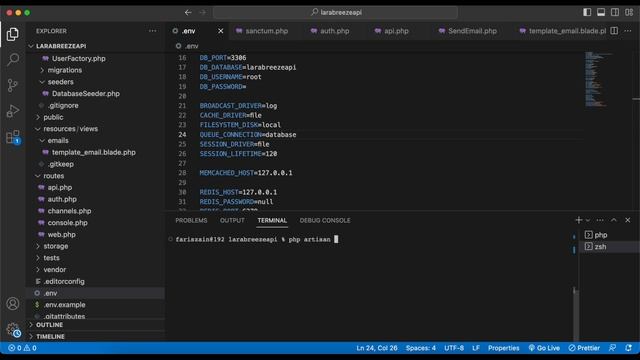The image size is (640, 360).
Task: Click the errors and warnings status indicator
Action: pos(22,348)
